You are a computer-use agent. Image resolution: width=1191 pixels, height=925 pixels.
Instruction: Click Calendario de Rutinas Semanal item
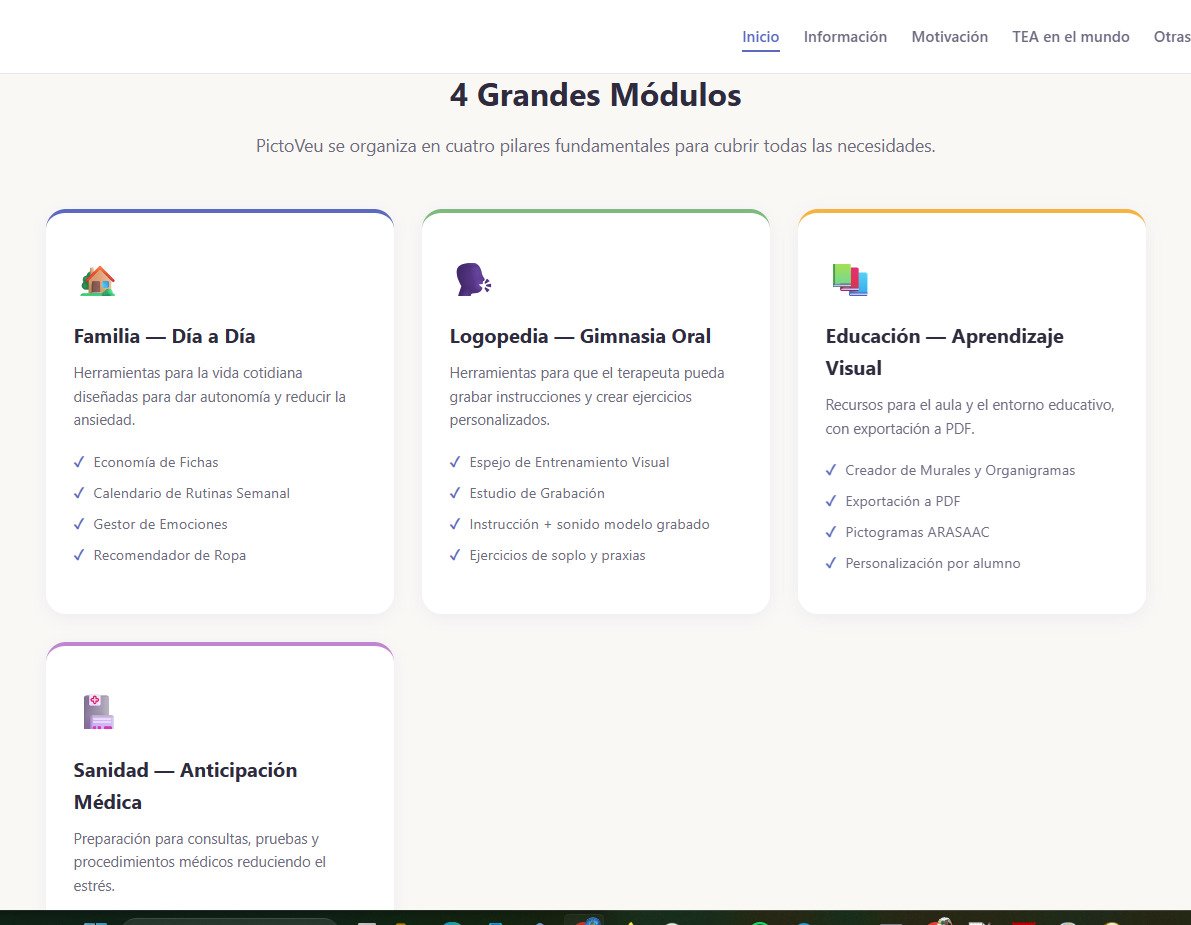coord(191,493)
